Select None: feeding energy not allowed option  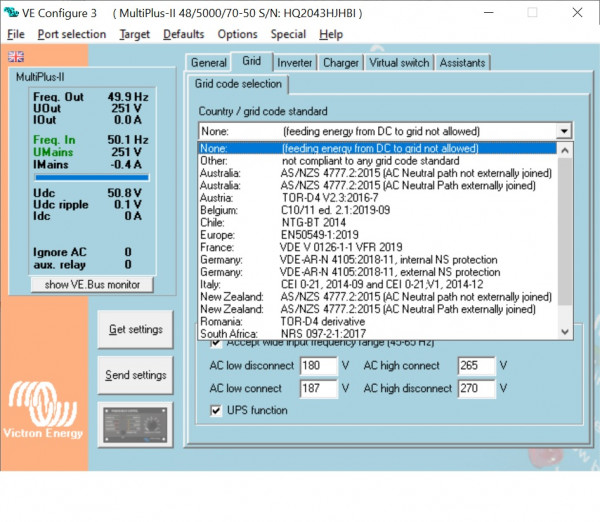[378, 148]
